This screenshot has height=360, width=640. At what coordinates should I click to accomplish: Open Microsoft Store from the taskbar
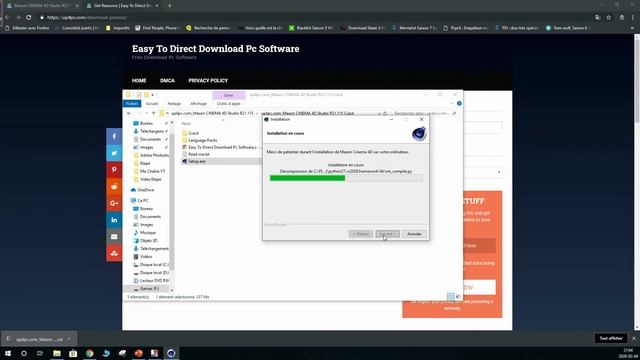pos(73,353)
